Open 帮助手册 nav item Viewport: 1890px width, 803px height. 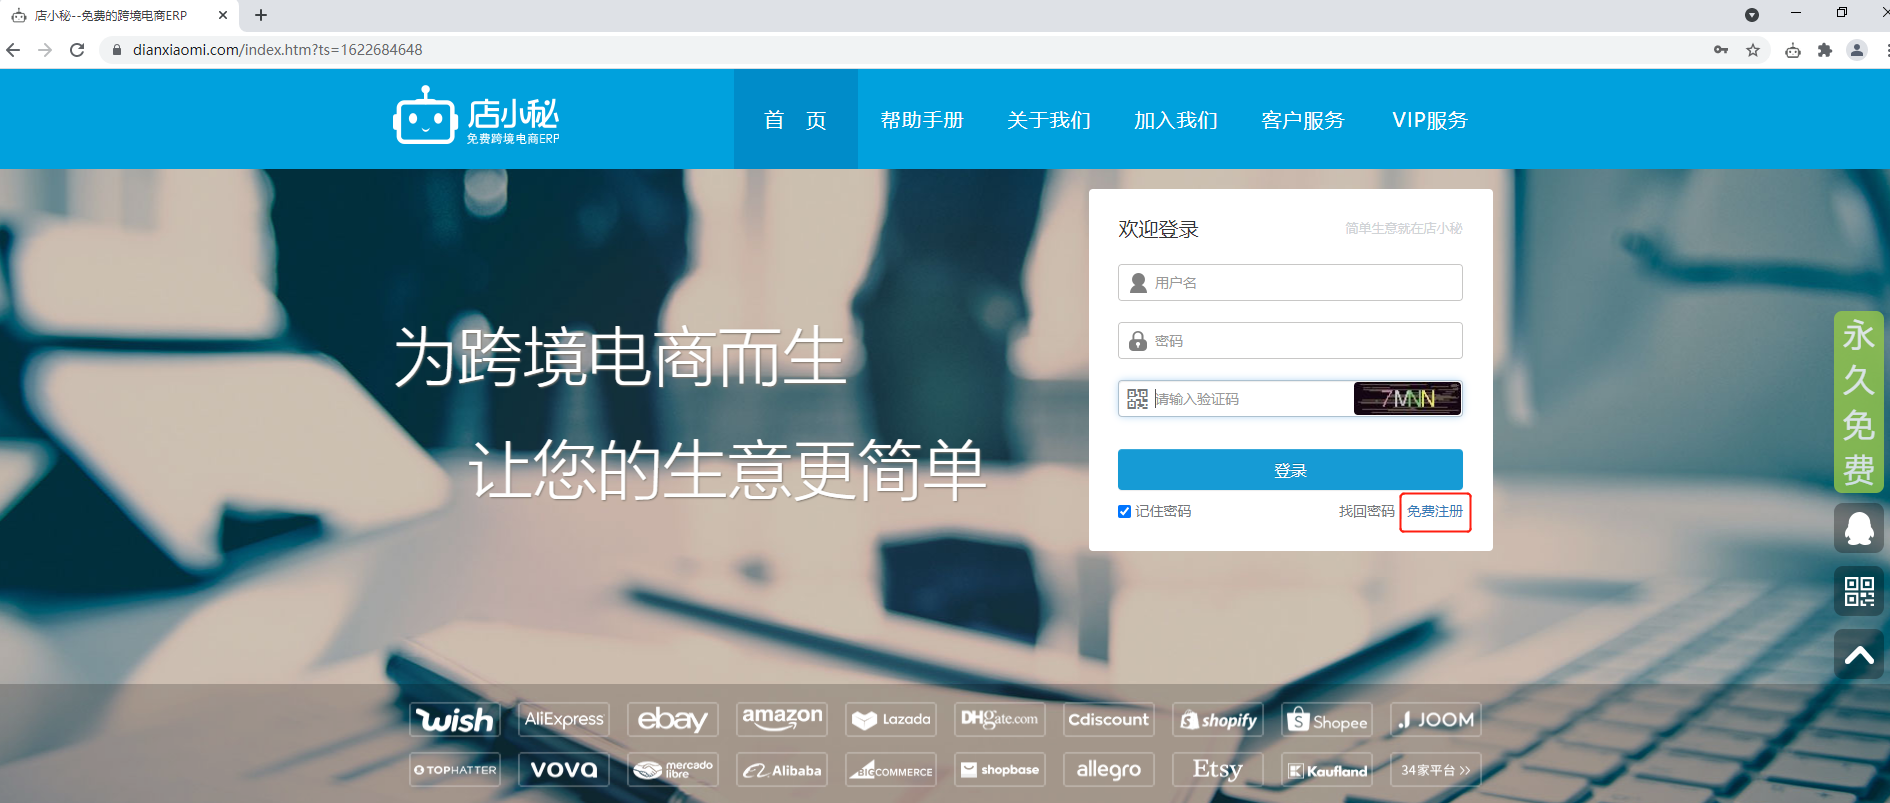[922, 120]
